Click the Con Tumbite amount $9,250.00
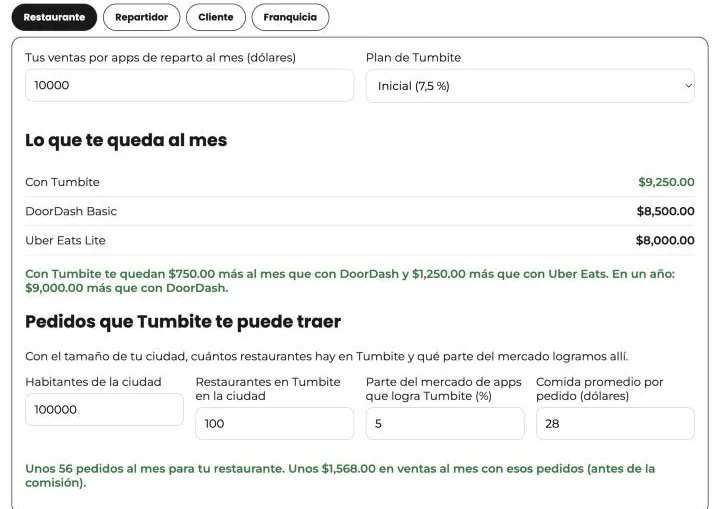The width and height of the screenshot is (720, 509). coord(666,182)
